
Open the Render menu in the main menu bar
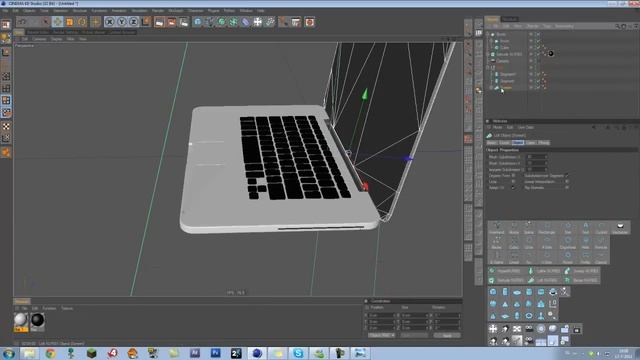click(x=158, y=11)
